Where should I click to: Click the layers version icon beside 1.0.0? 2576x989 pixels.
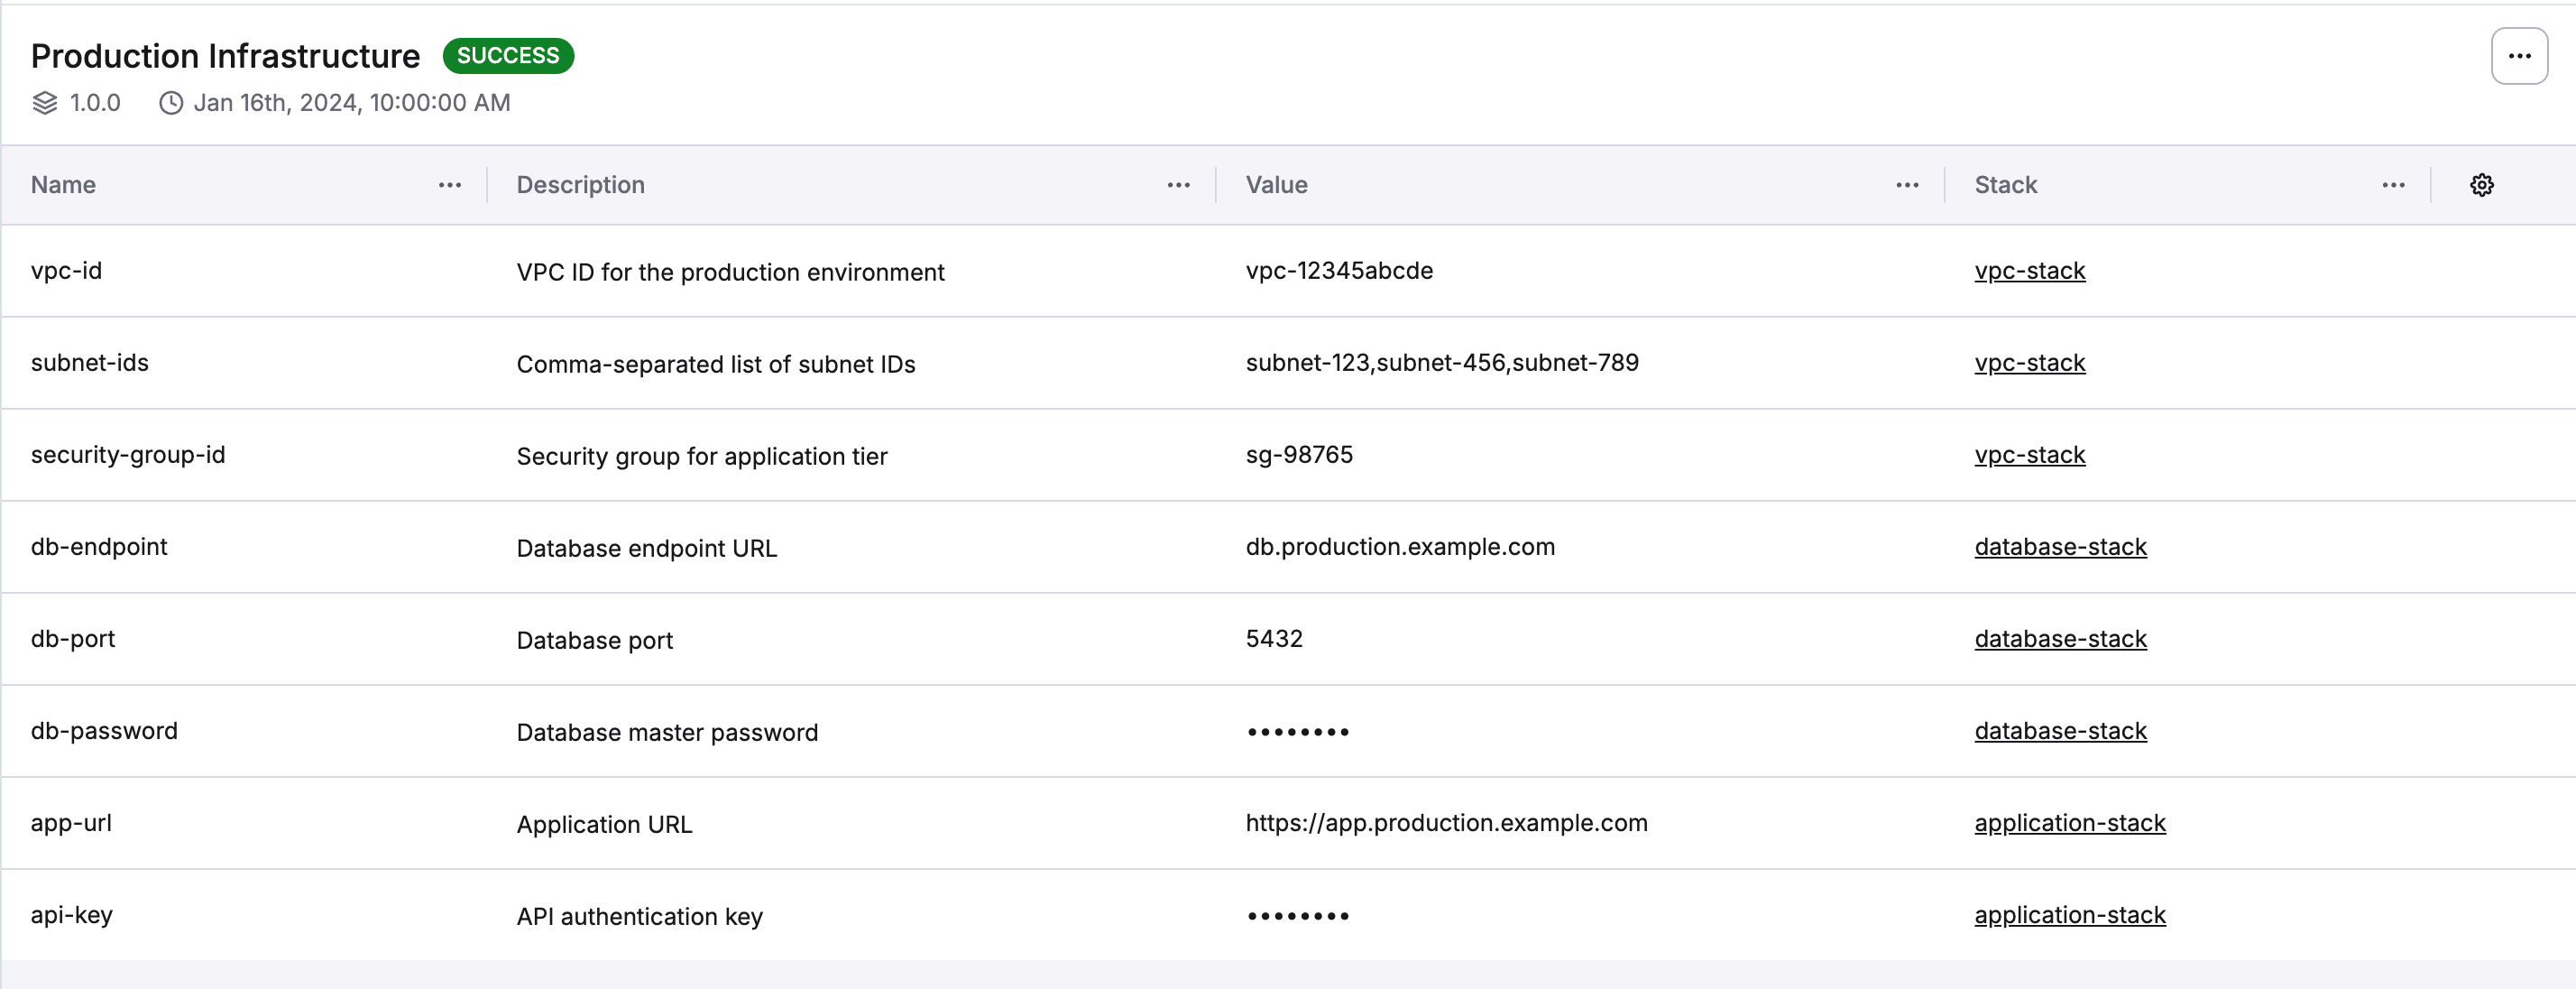click(45, 103)
